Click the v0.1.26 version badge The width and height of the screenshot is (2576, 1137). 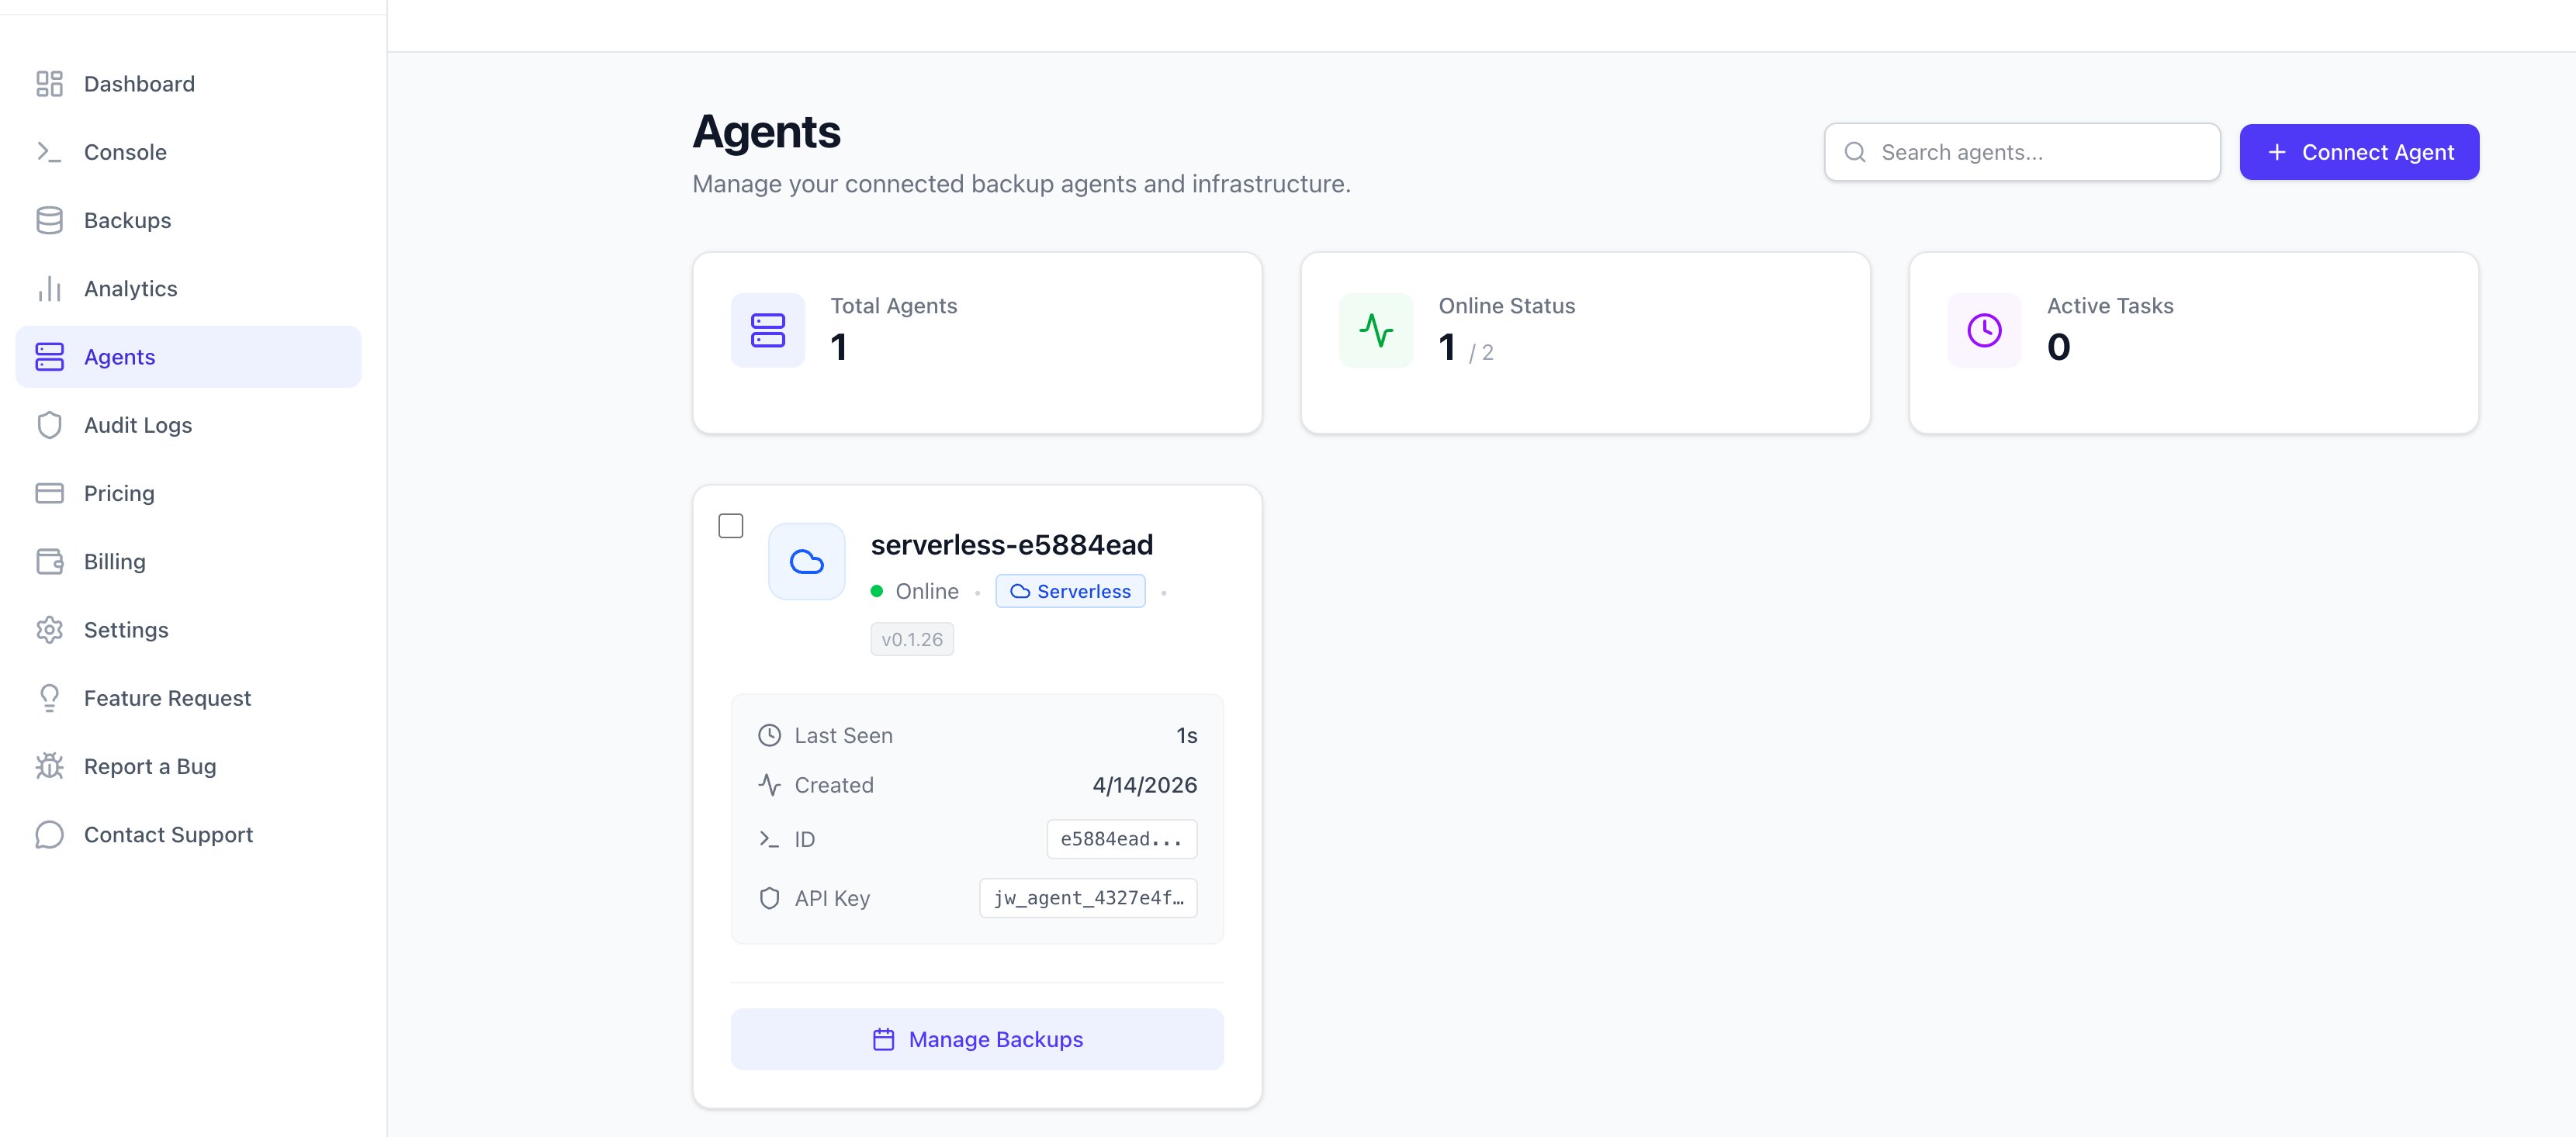912,639
